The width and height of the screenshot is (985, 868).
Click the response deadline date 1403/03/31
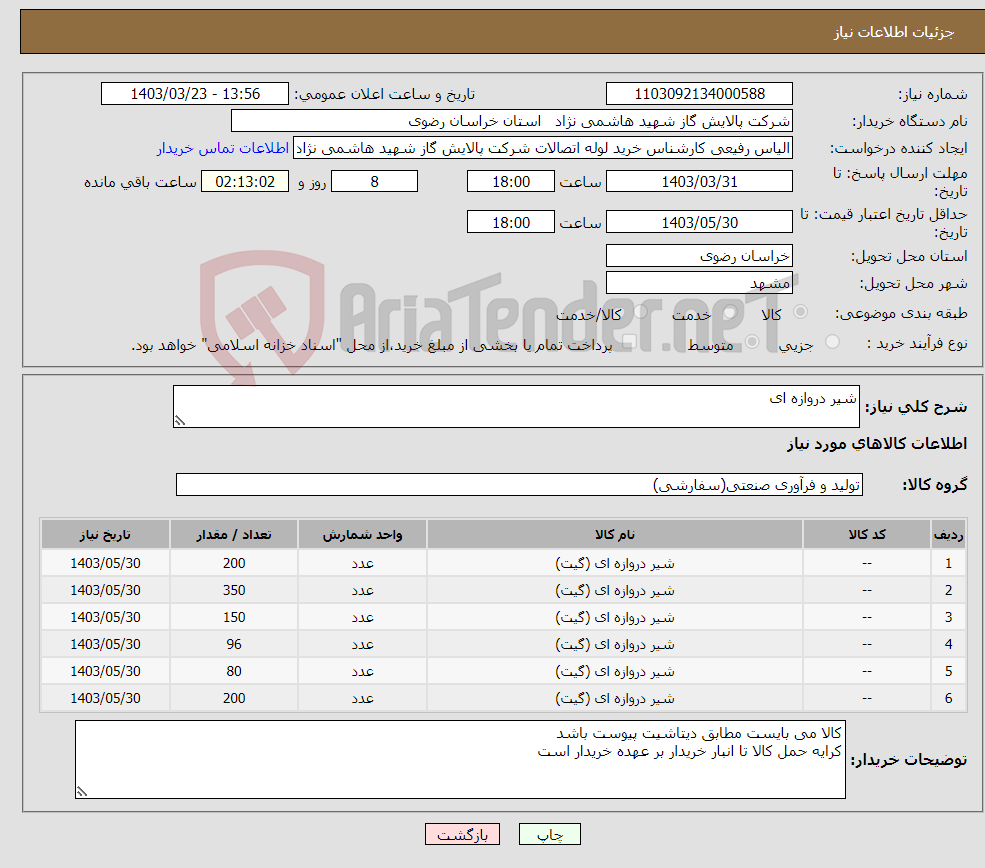(x=699, y=182)
